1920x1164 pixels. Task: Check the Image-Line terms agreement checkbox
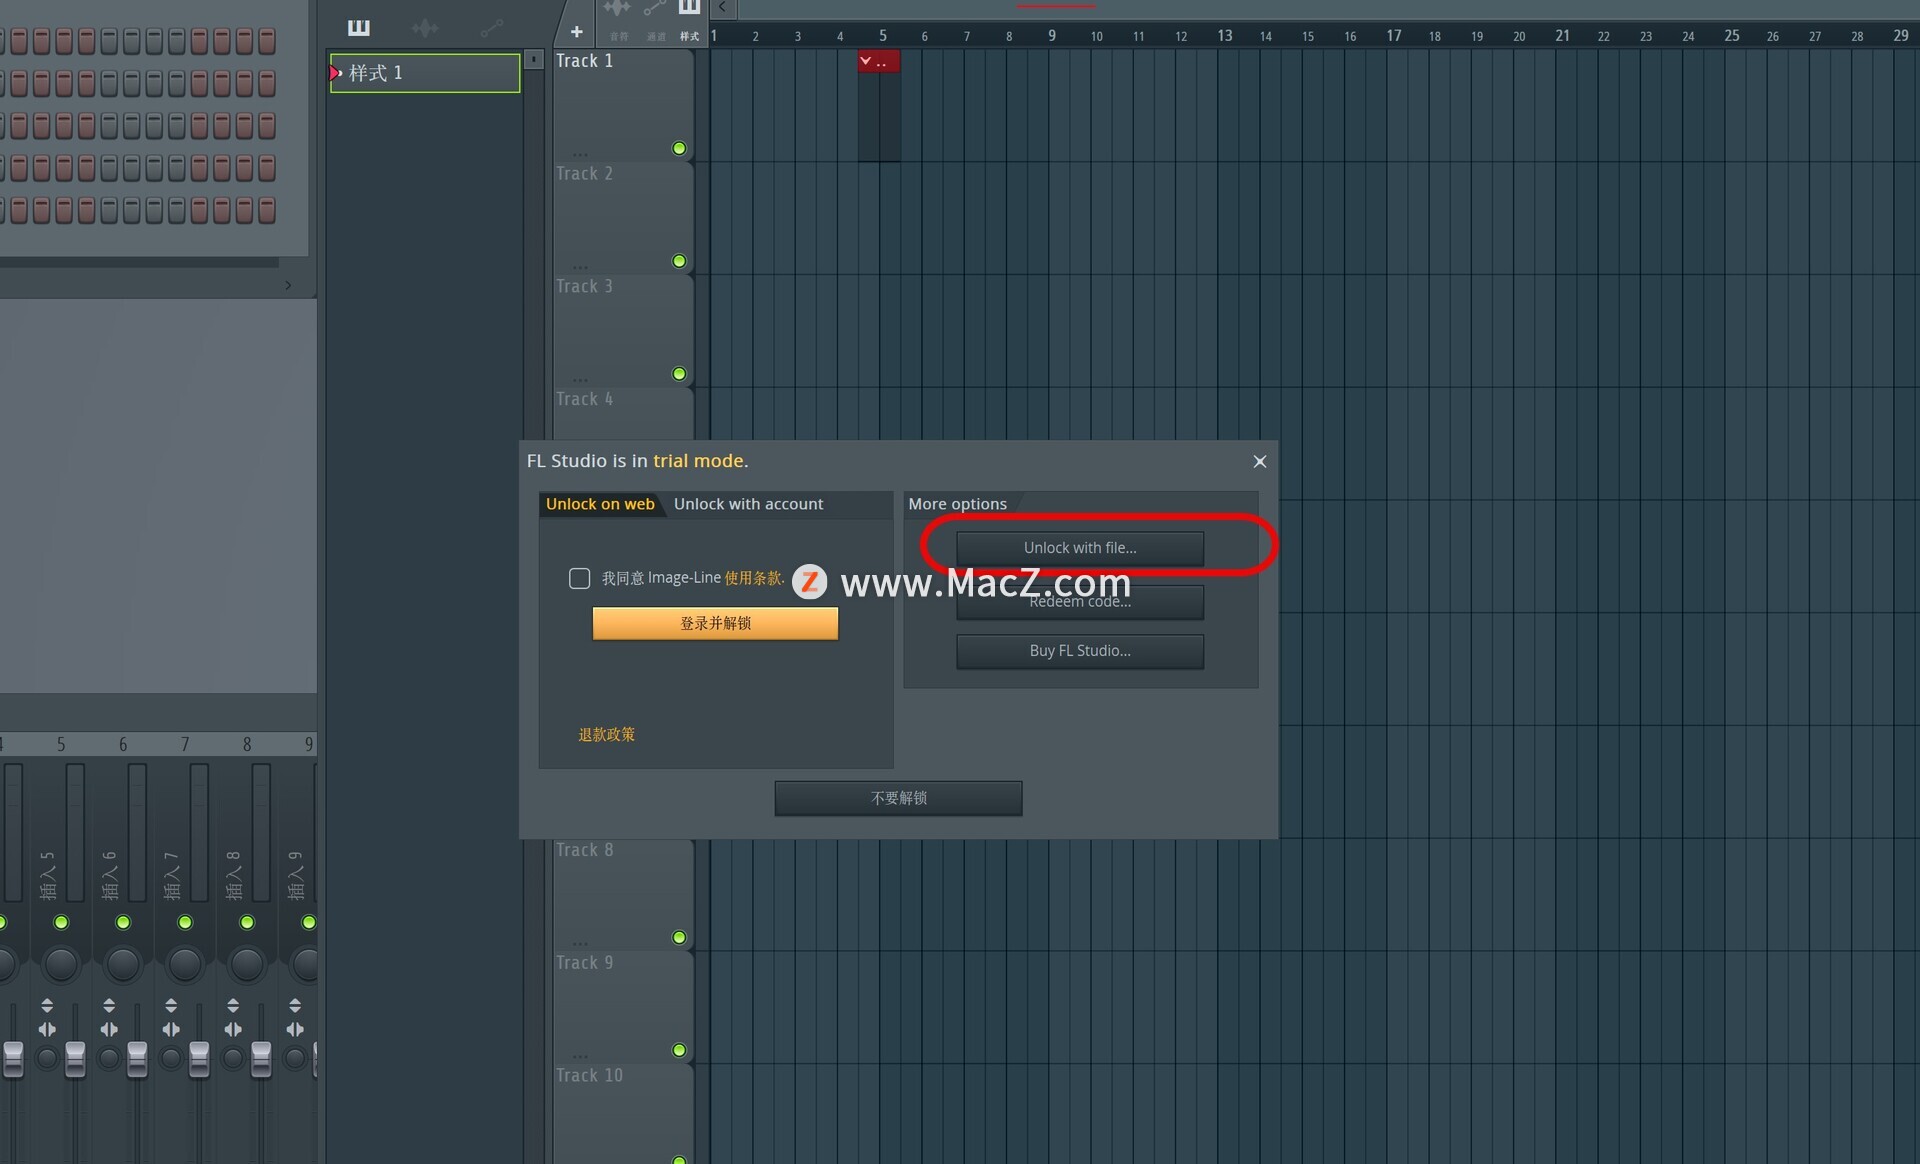coord(579,578)
